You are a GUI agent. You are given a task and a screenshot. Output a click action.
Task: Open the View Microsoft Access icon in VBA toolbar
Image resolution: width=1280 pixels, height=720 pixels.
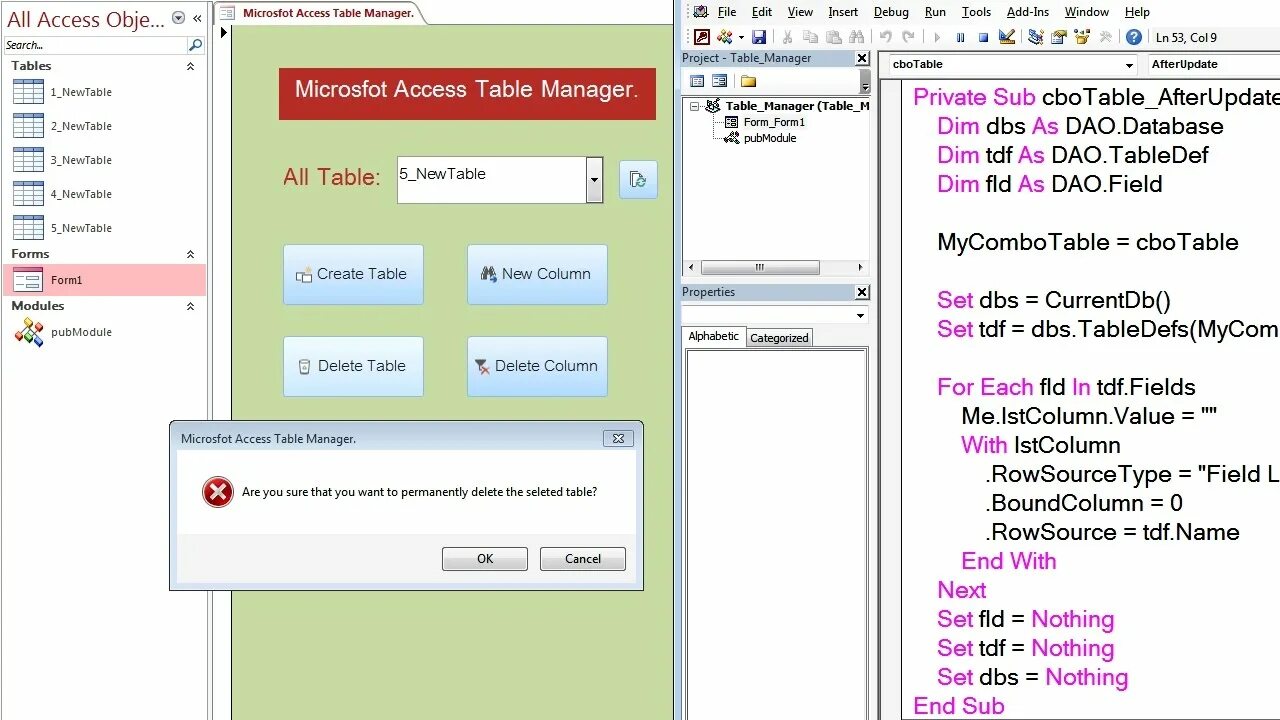coord(701,37)
